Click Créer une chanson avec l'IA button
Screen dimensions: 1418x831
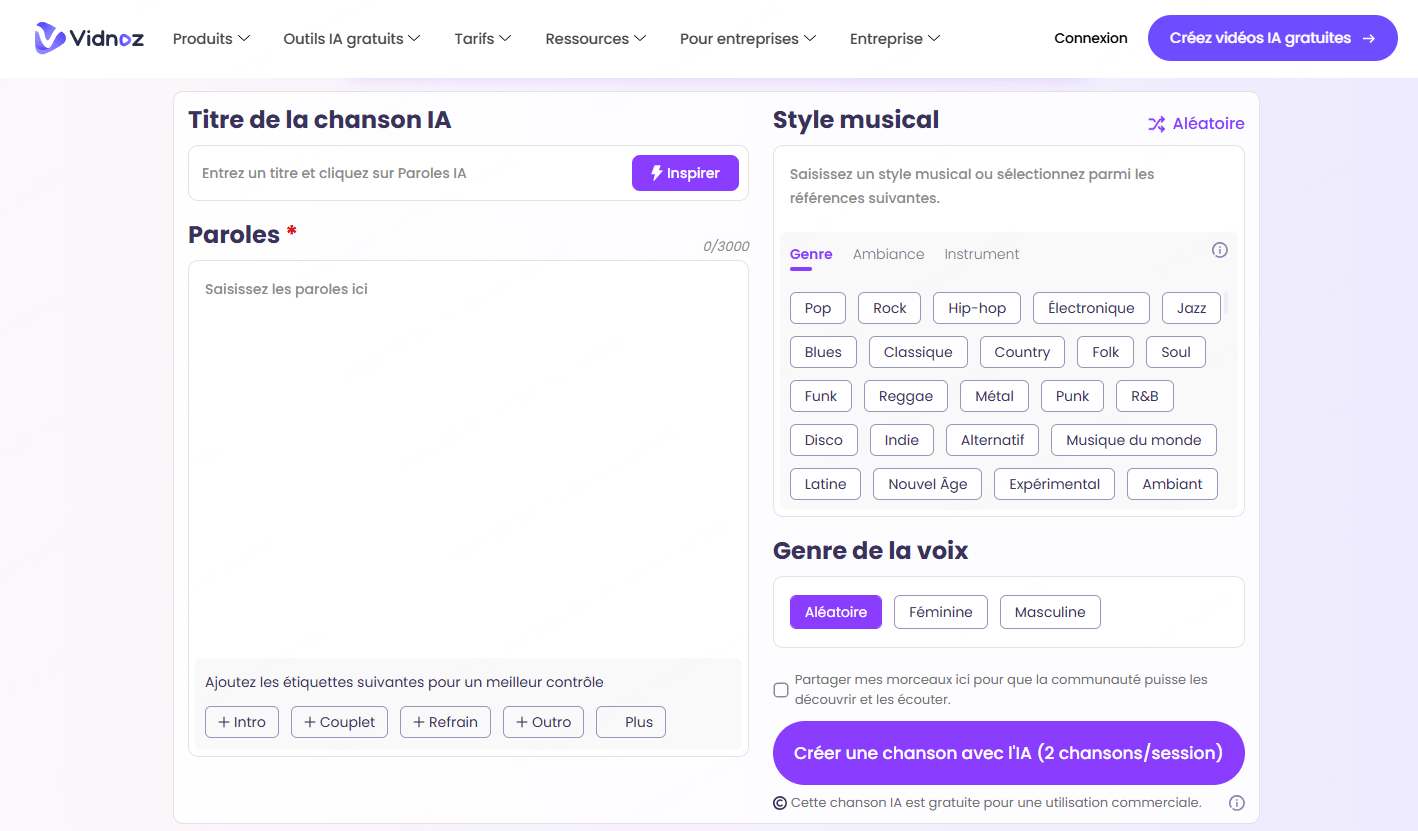pos(1009,753)
